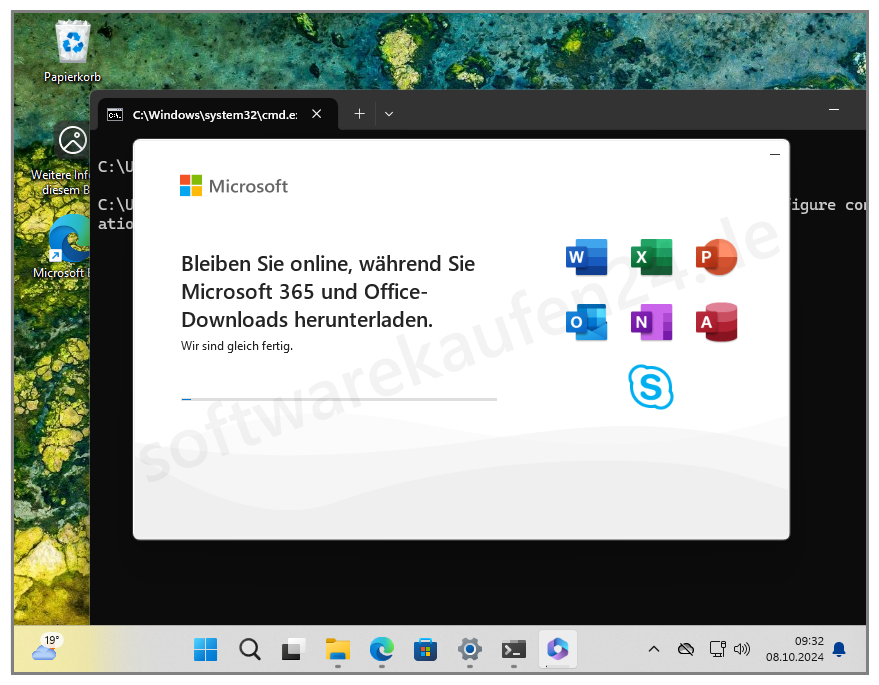
Task: Open Windows Settings from the taskbar
Action: pos(469,649)
